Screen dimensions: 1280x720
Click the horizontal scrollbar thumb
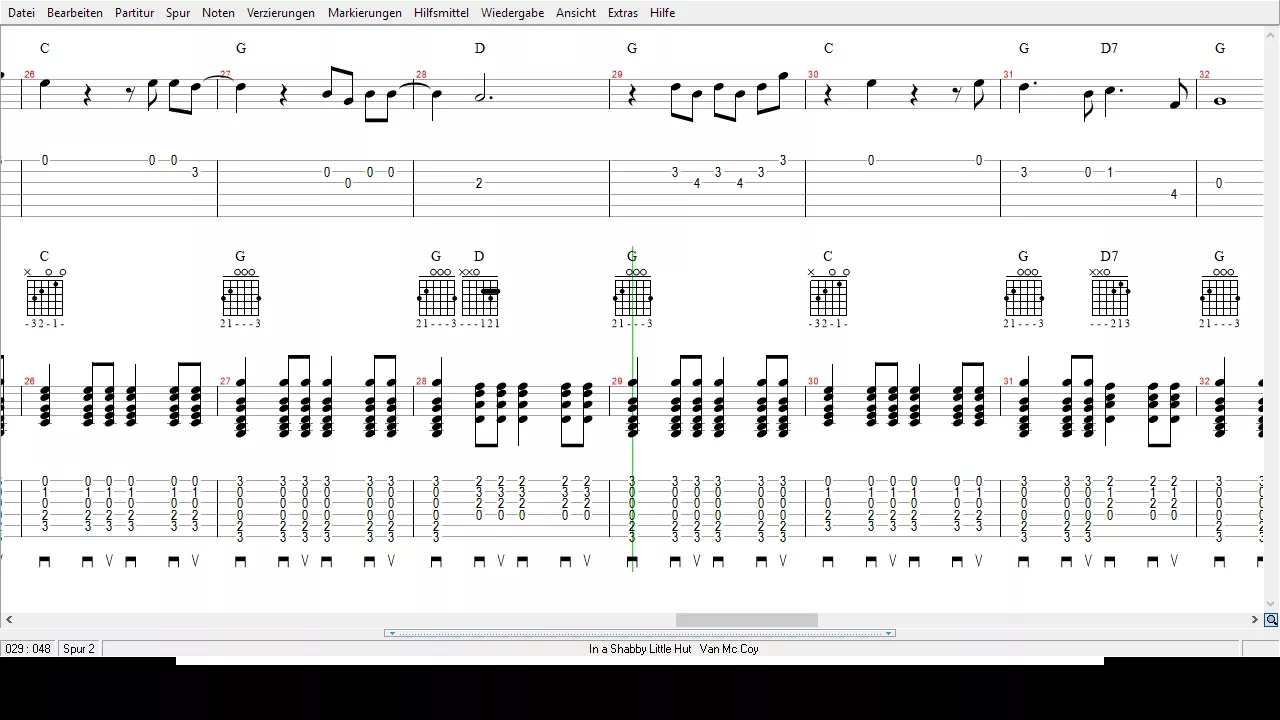(x=746, y=620)
